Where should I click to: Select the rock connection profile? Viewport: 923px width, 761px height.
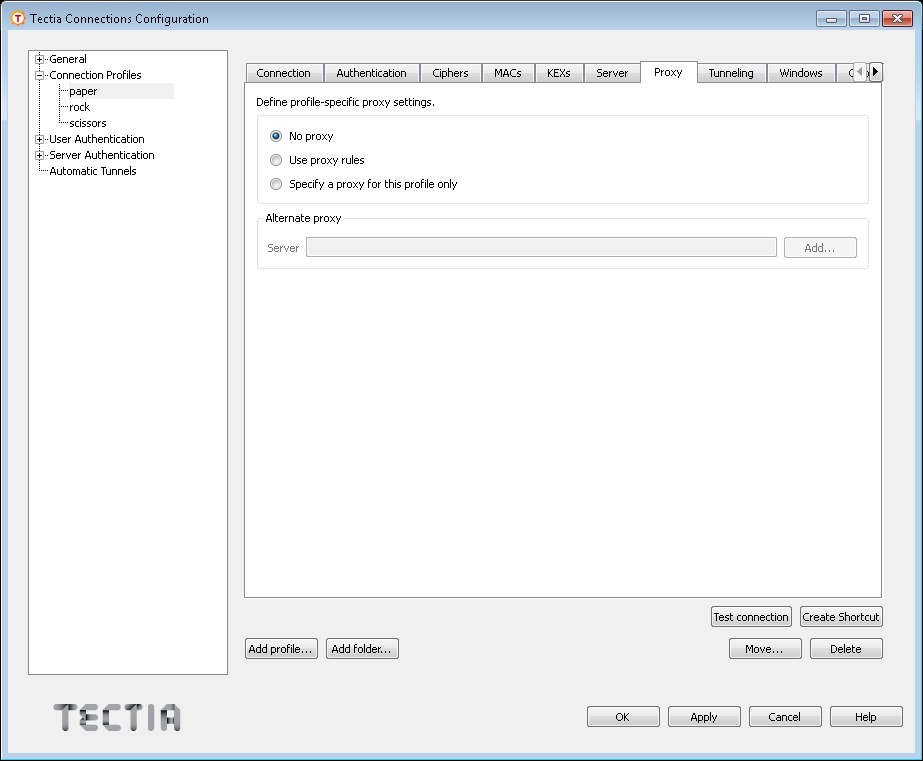click(78, 107)
